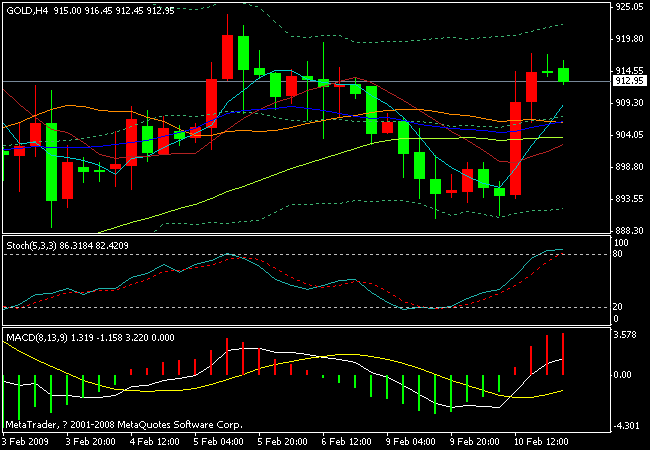650x450 pixels.
Task: Click the GOLD,H4 chart title text
Action: [x=26, y=11]
